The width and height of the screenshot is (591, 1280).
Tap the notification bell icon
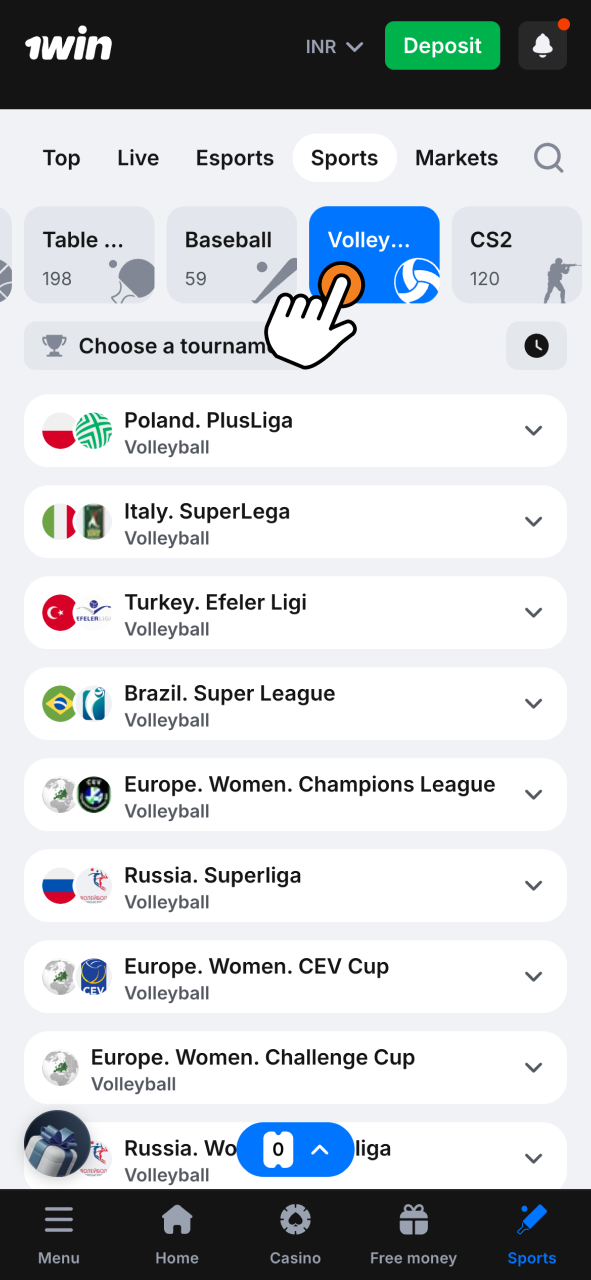click(542, 45)
